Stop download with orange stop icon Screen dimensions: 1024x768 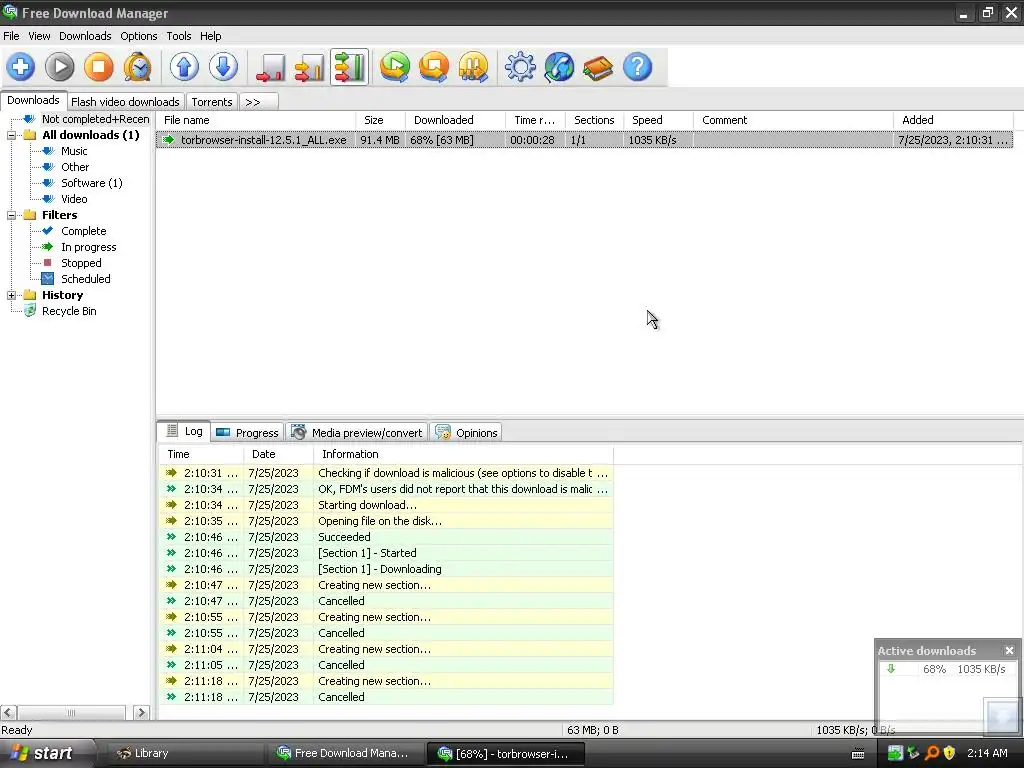point(99,67)
